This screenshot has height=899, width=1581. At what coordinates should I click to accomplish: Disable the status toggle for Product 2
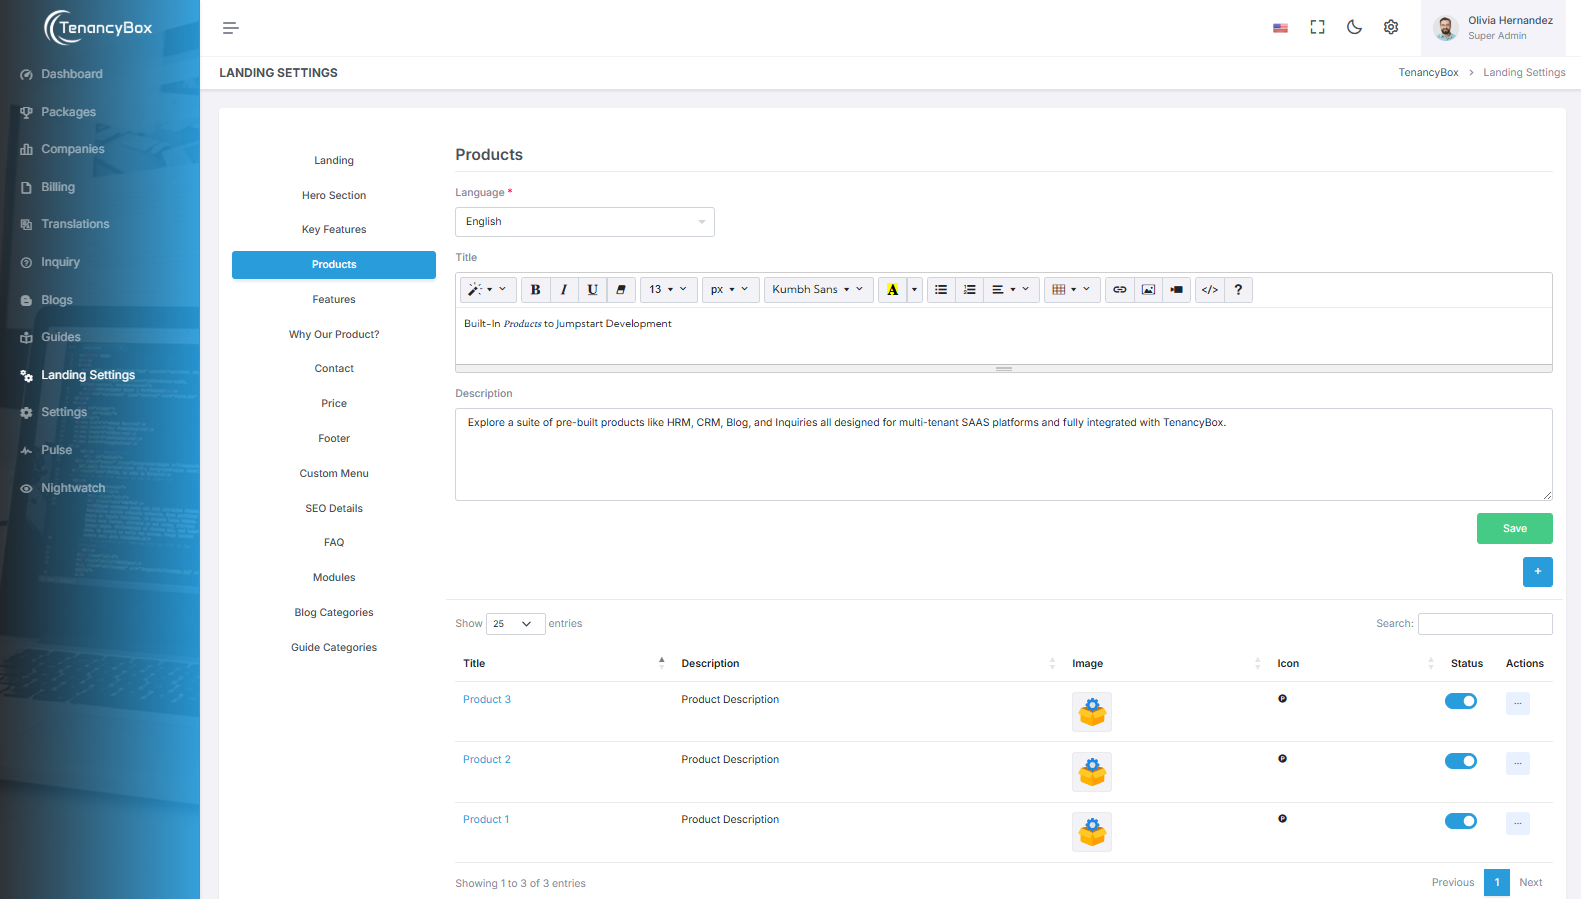coord(1461,761)
